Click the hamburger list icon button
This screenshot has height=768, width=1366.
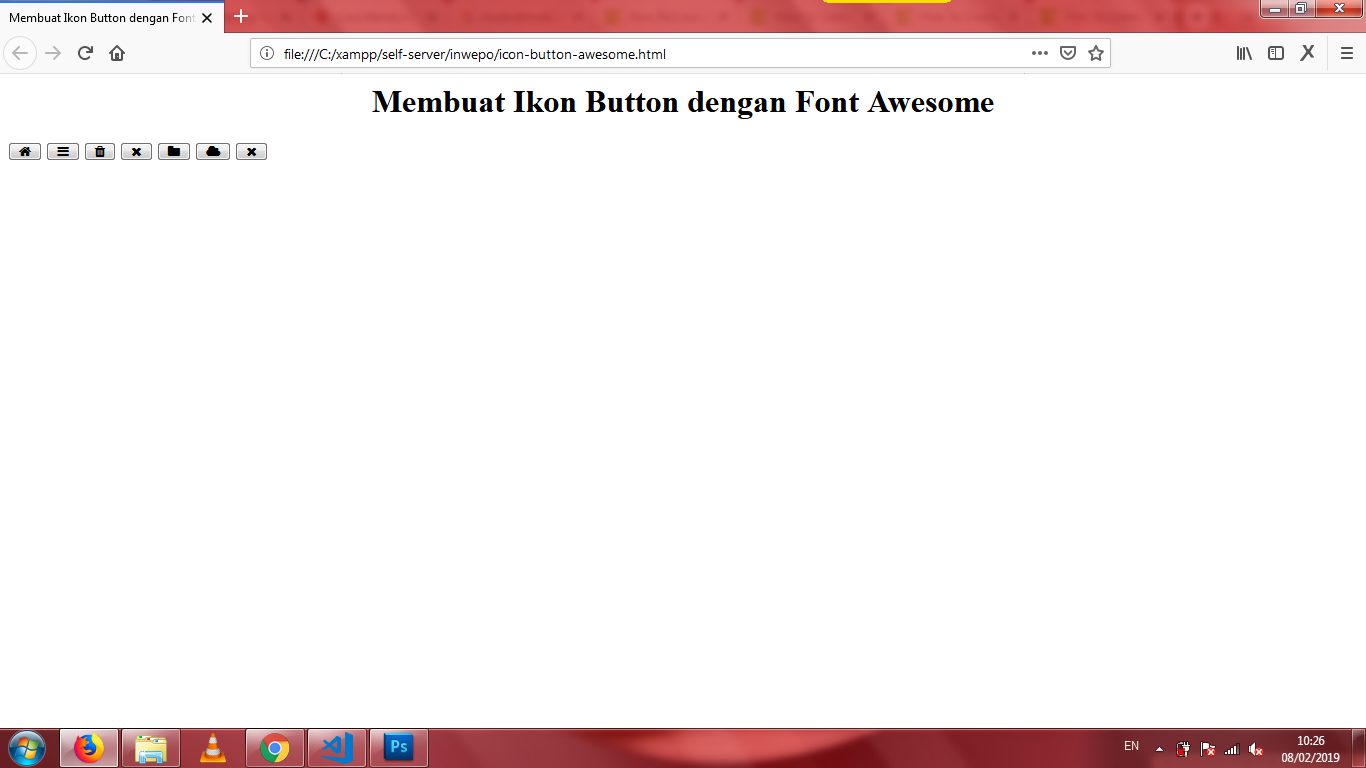click(x=62, y=151)
